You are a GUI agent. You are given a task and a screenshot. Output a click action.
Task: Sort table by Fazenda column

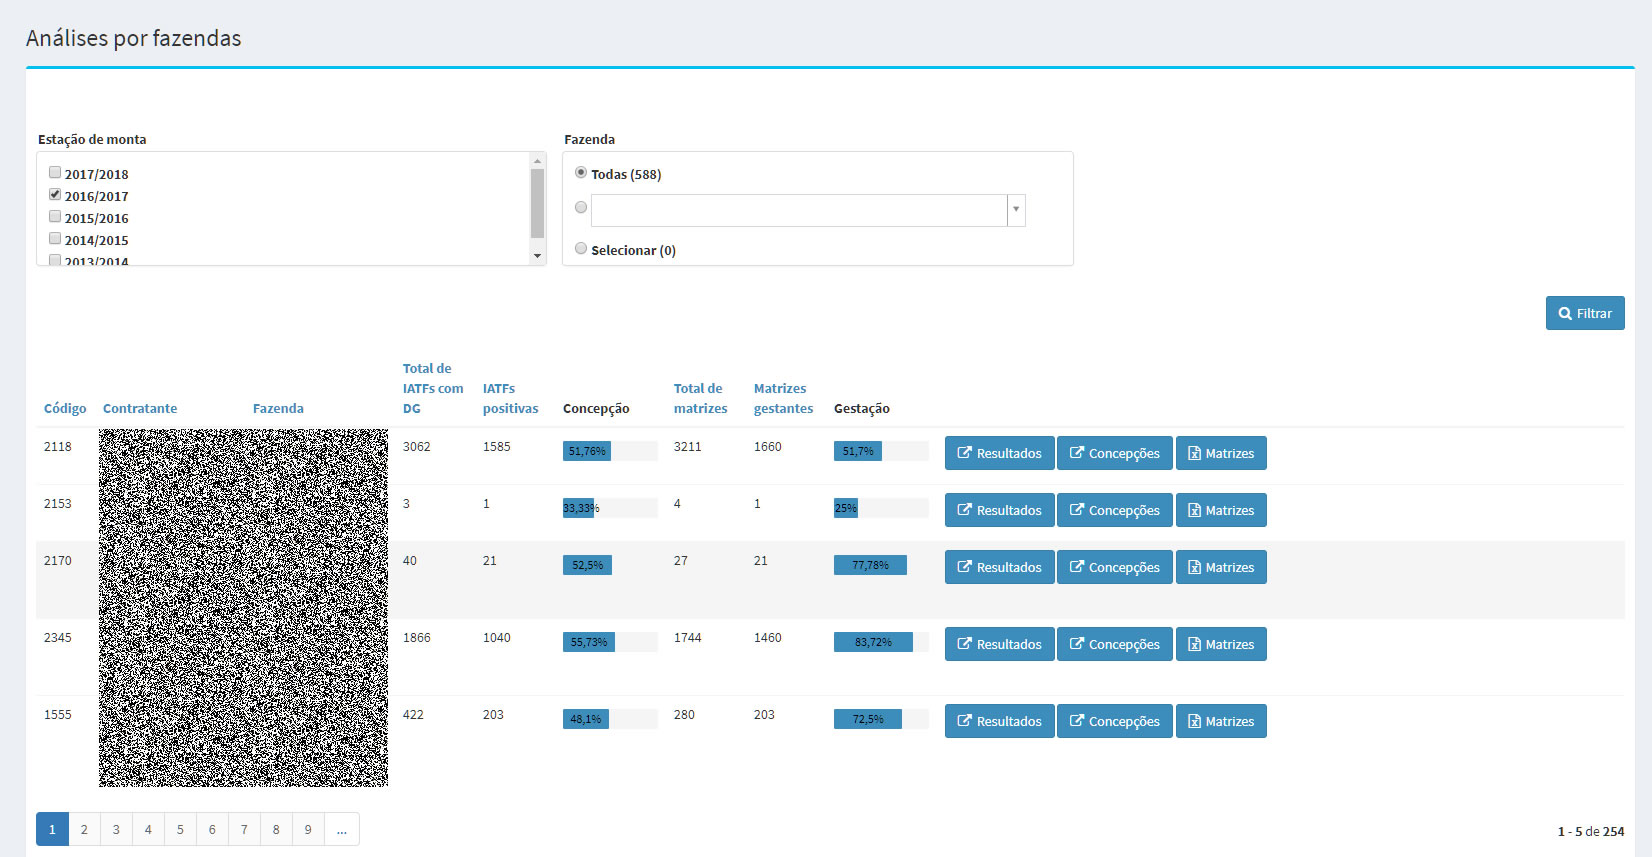click(278, 408)
